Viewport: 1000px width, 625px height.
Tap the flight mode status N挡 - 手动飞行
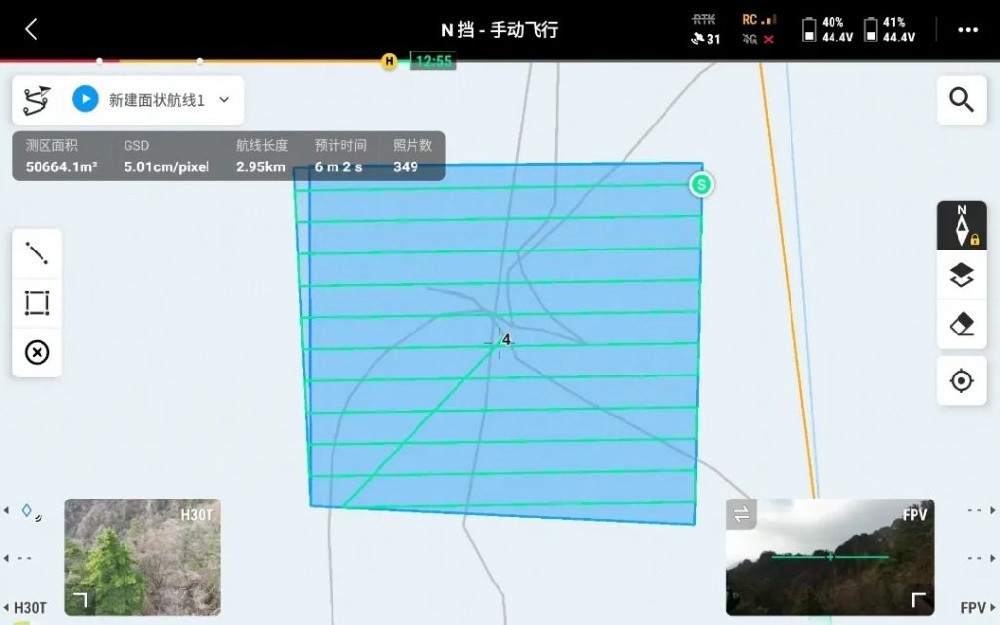coord(500,30)
